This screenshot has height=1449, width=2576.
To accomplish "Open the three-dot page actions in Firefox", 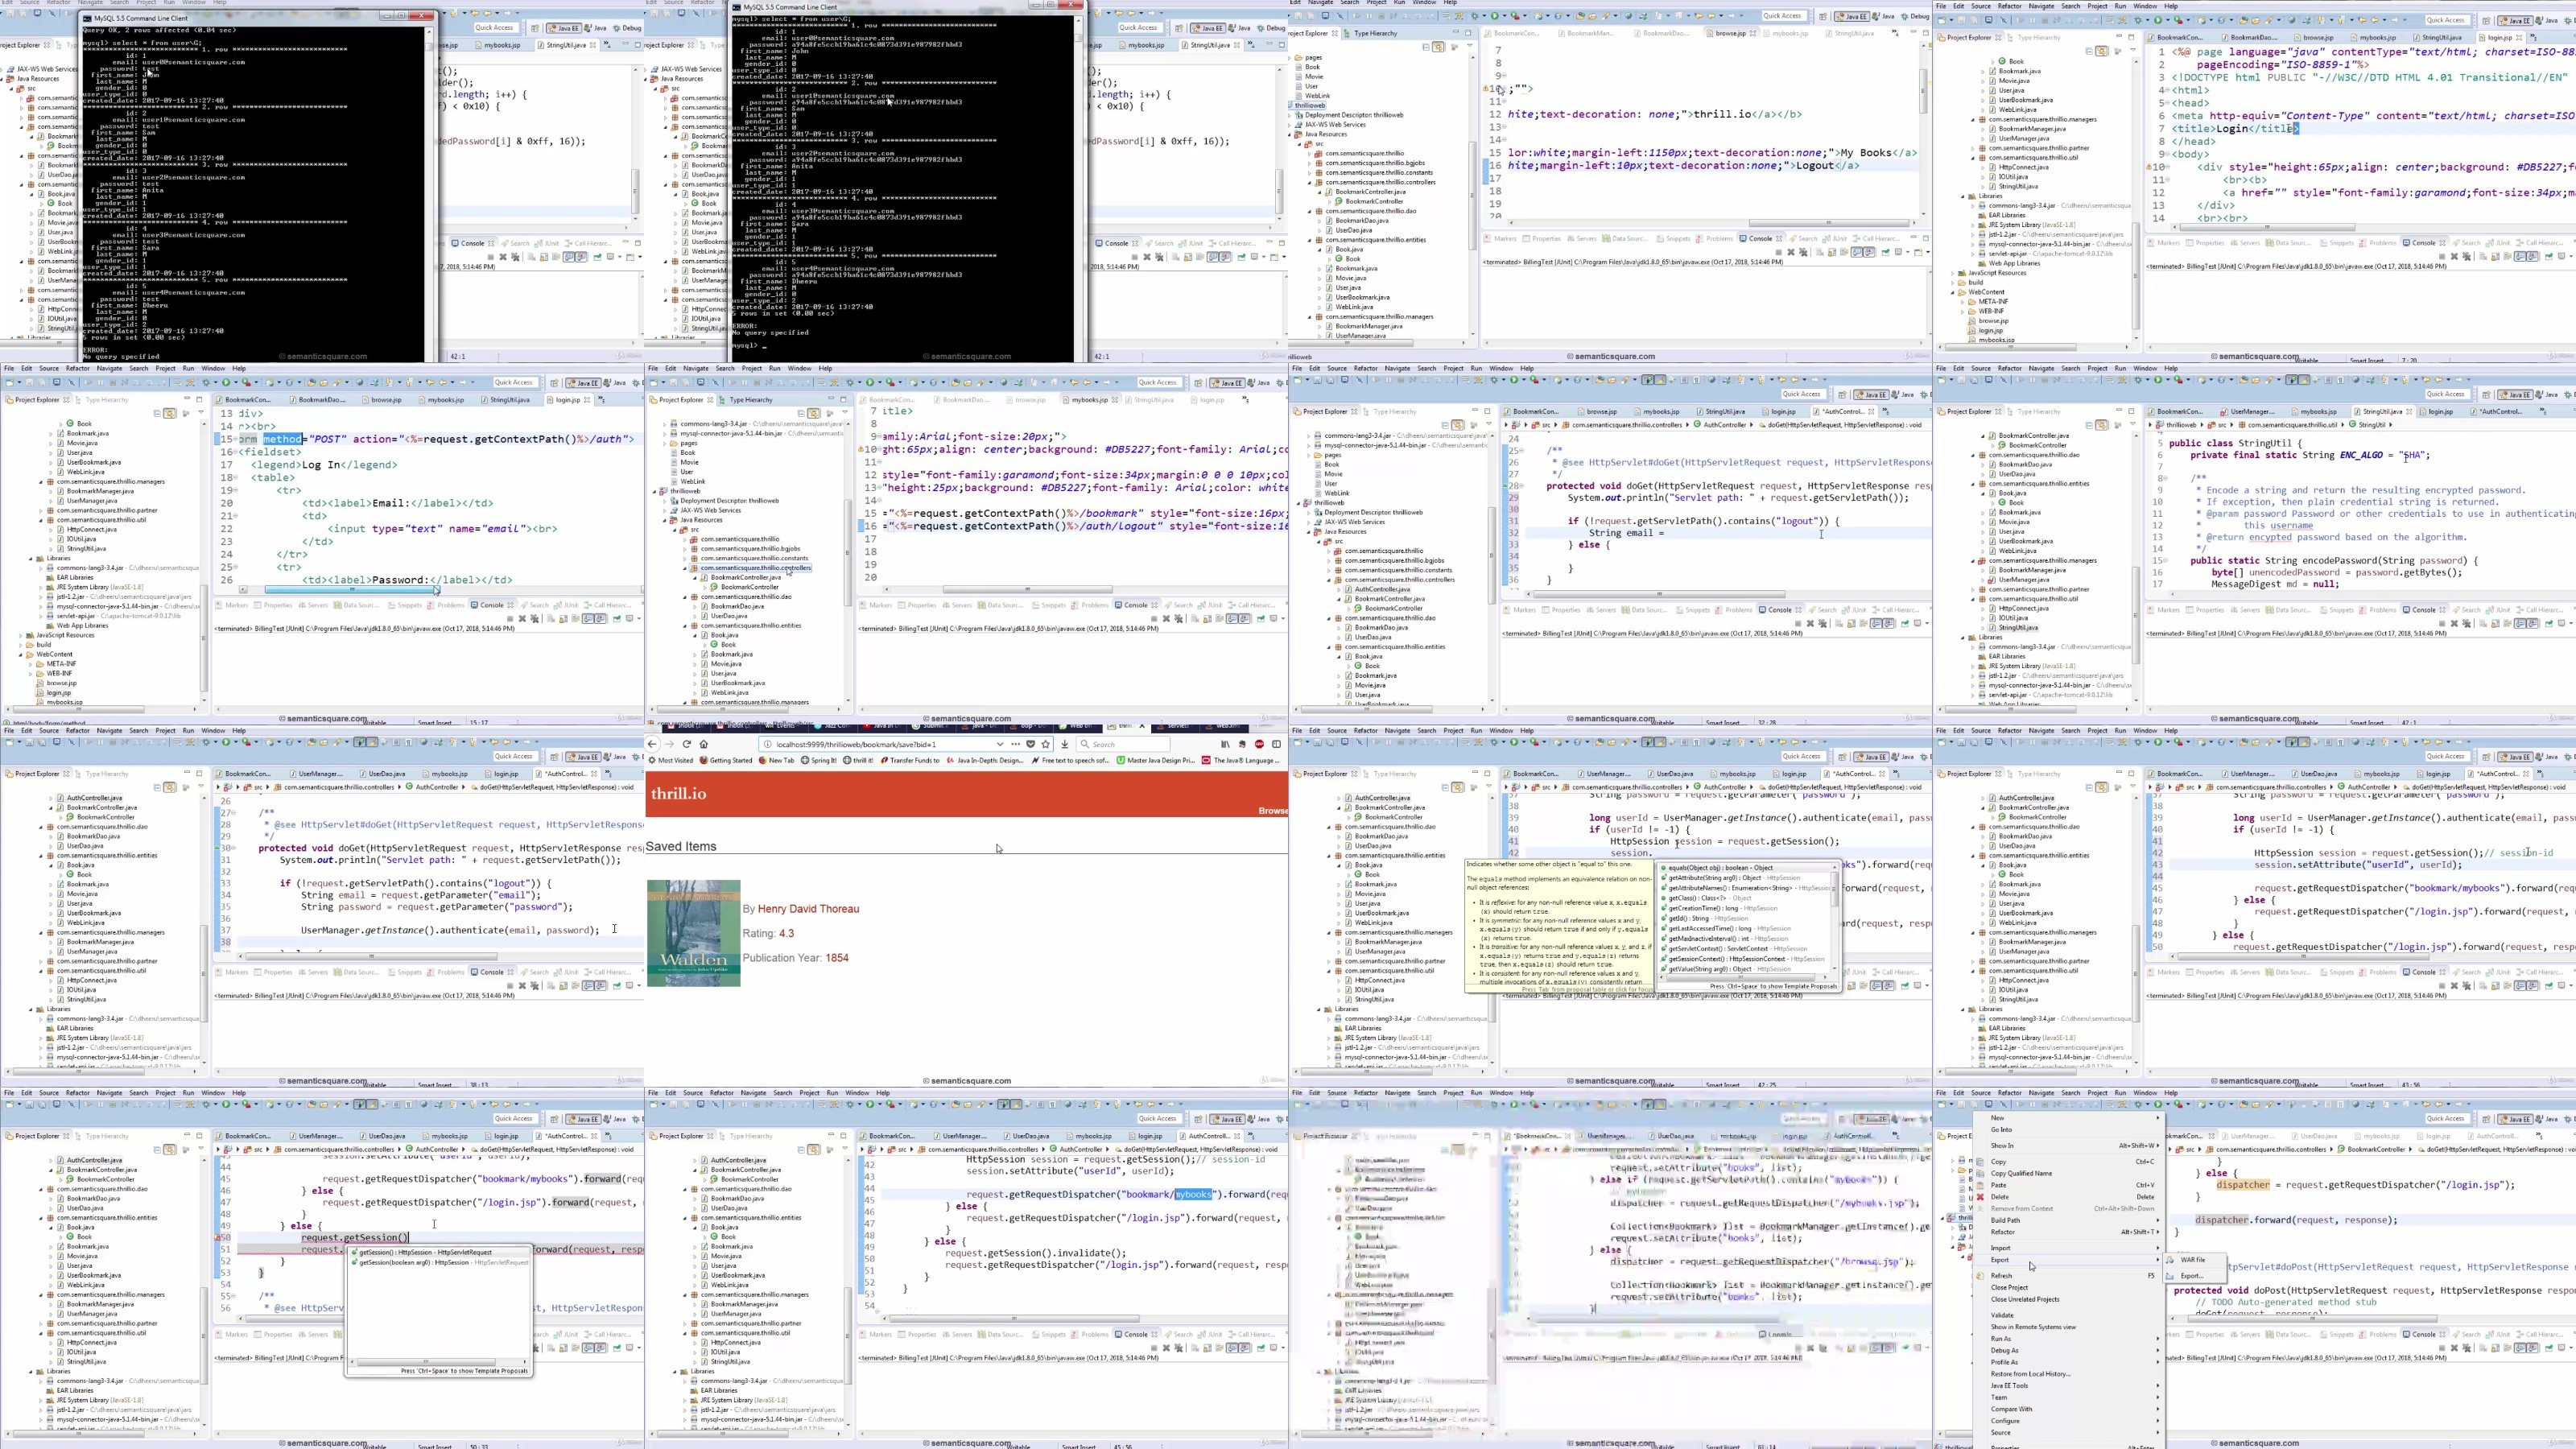I will [x=1016, y=744].
